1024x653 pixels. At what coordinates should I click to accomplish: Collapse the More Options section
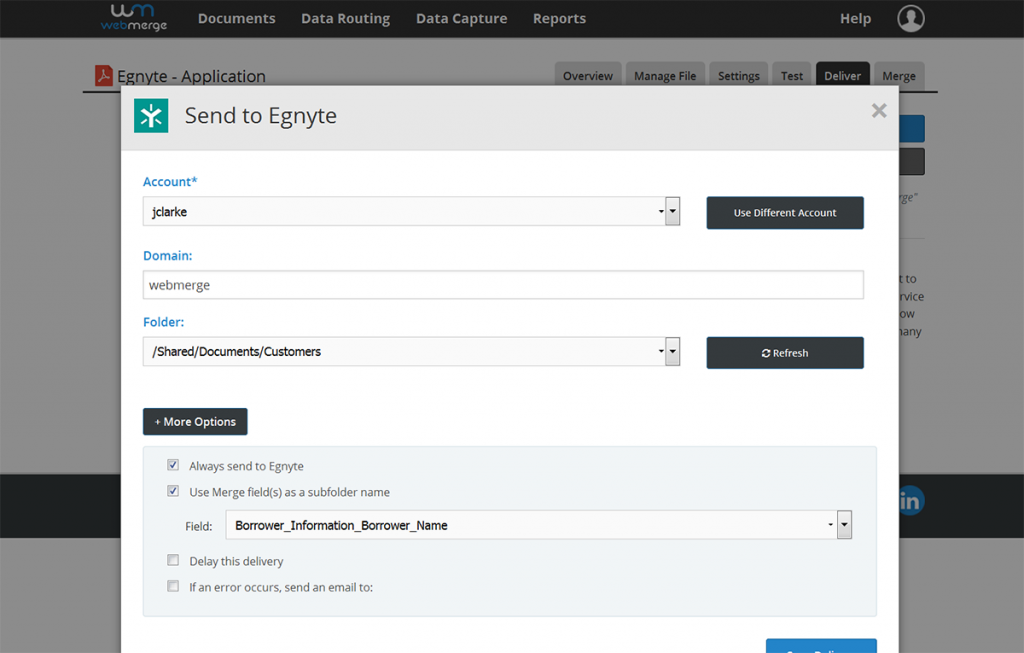(x=195, y=422)
